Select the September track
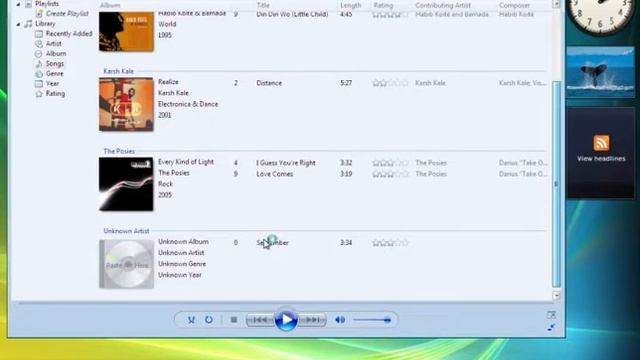Screen dimensions: 640x360 pos(273,242)
